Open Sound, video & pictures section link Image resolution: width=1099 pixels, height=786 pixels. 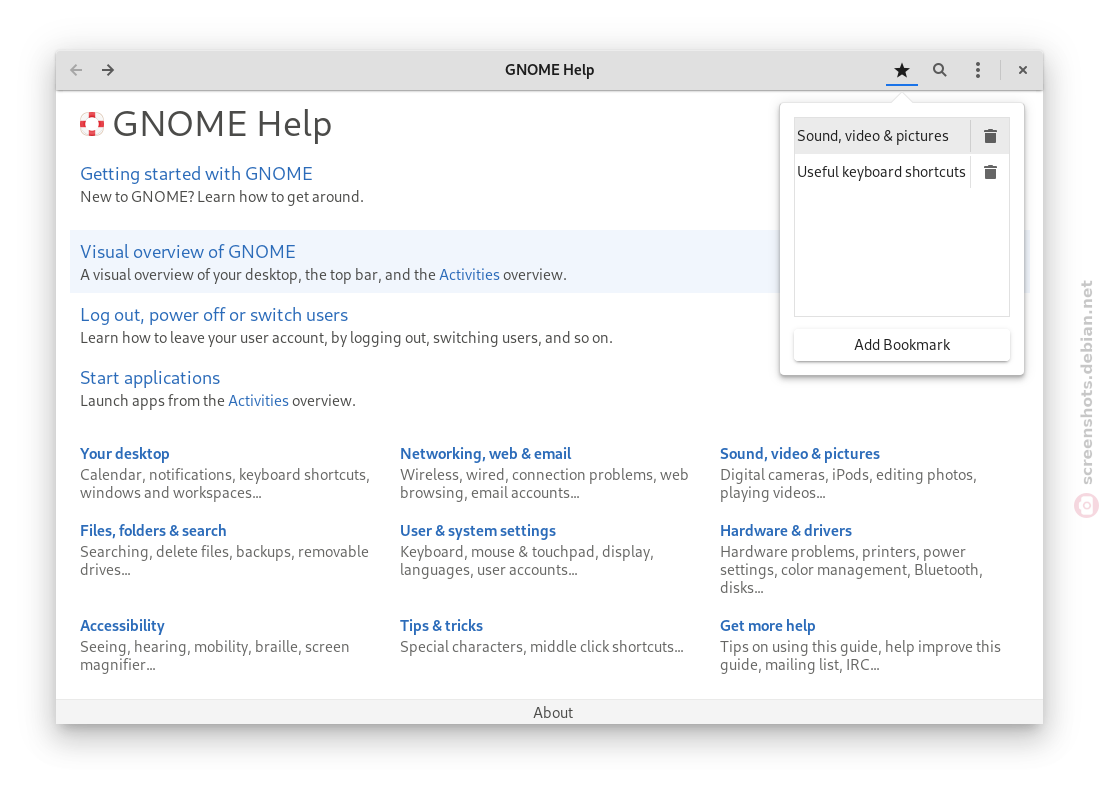[x=800, y=454]
